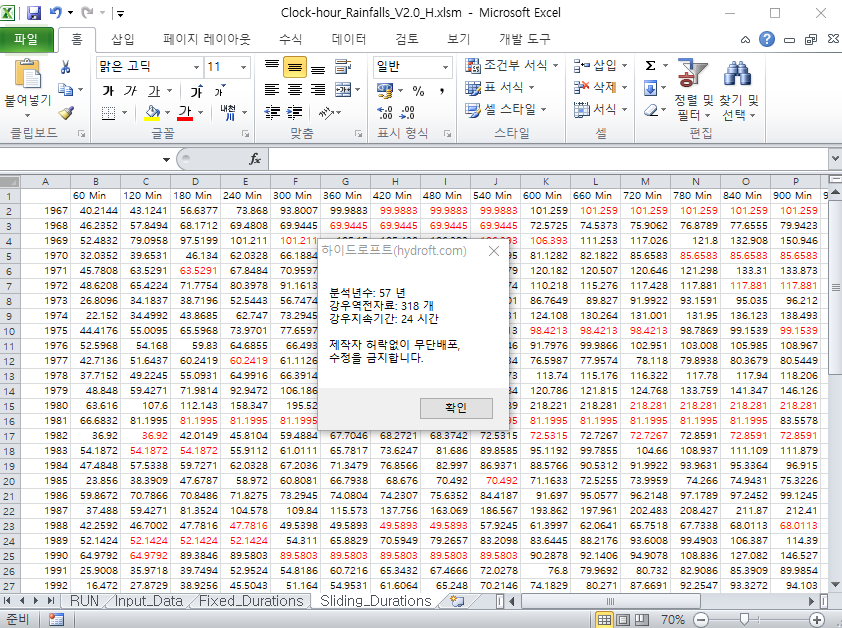Apply yellow fill color bucket
Viewport: 842px width, 628px height.
pos(153,113)
